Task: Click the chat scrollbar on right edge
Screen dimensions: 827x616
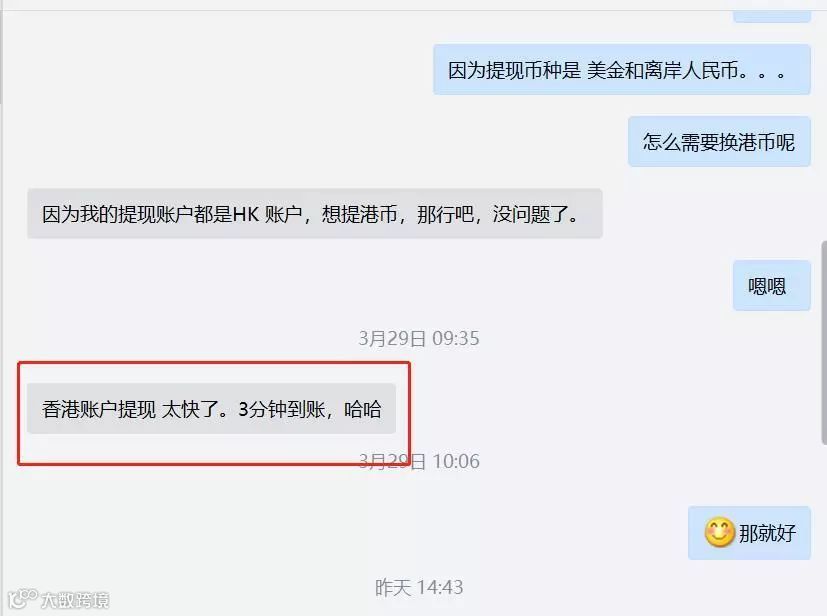Action: click(x=824, y=342)
